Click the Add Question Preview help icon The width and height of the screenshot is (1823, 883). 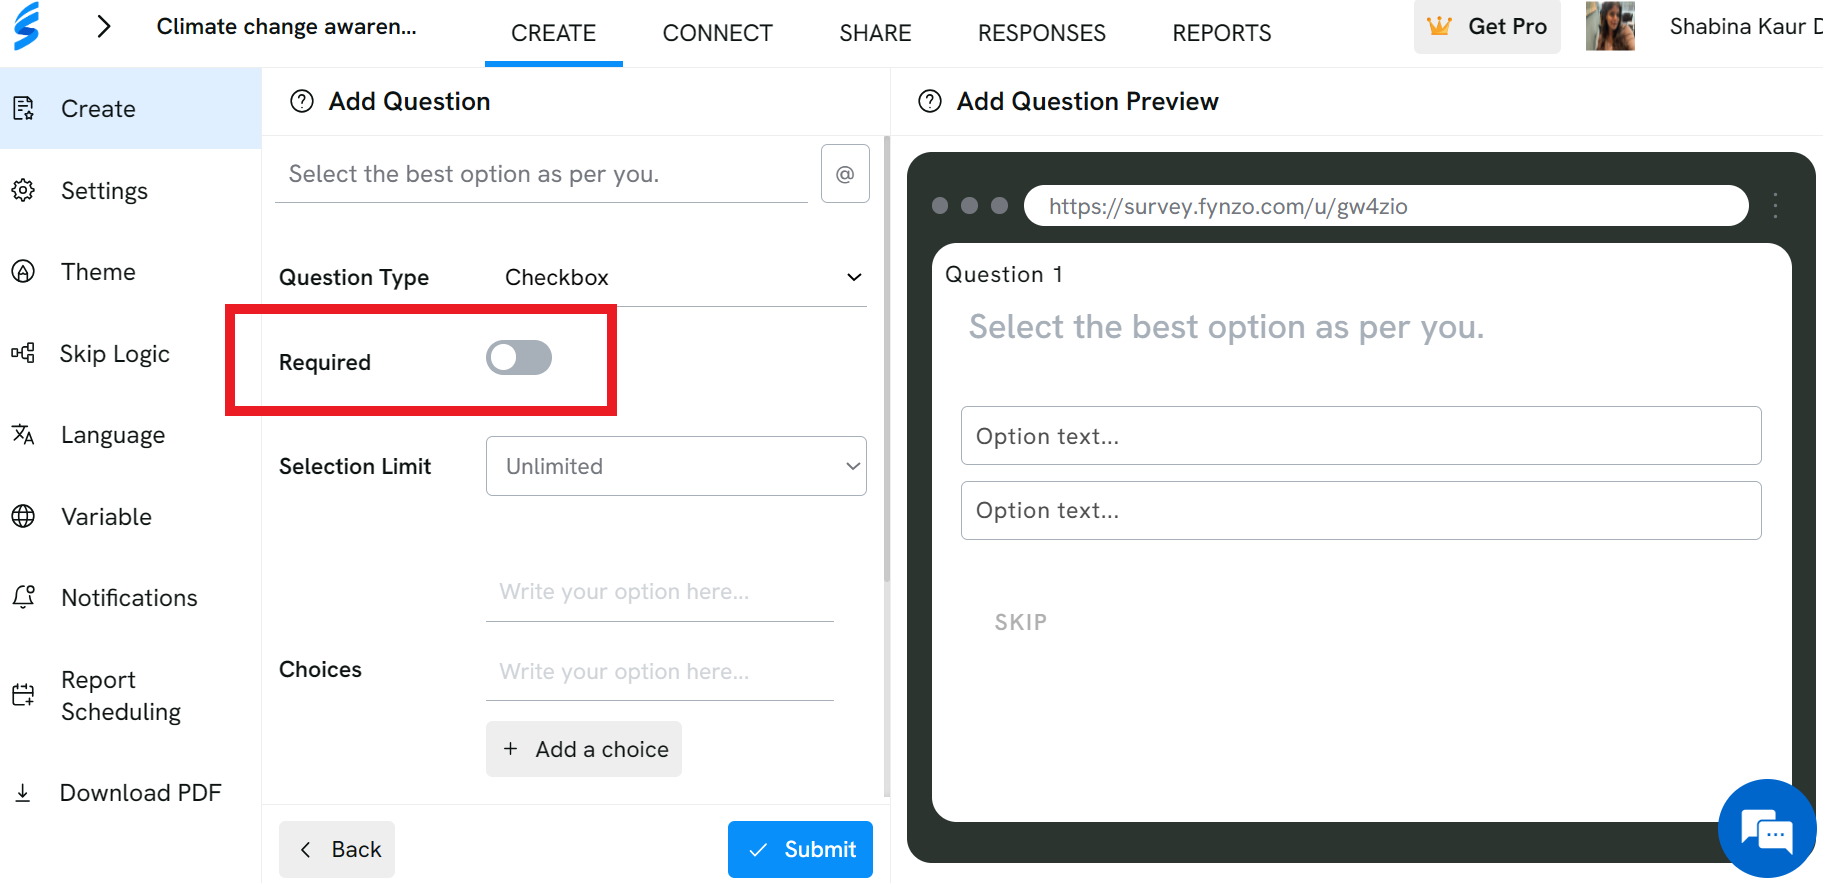pyautogui.click(x=930, y=101)
